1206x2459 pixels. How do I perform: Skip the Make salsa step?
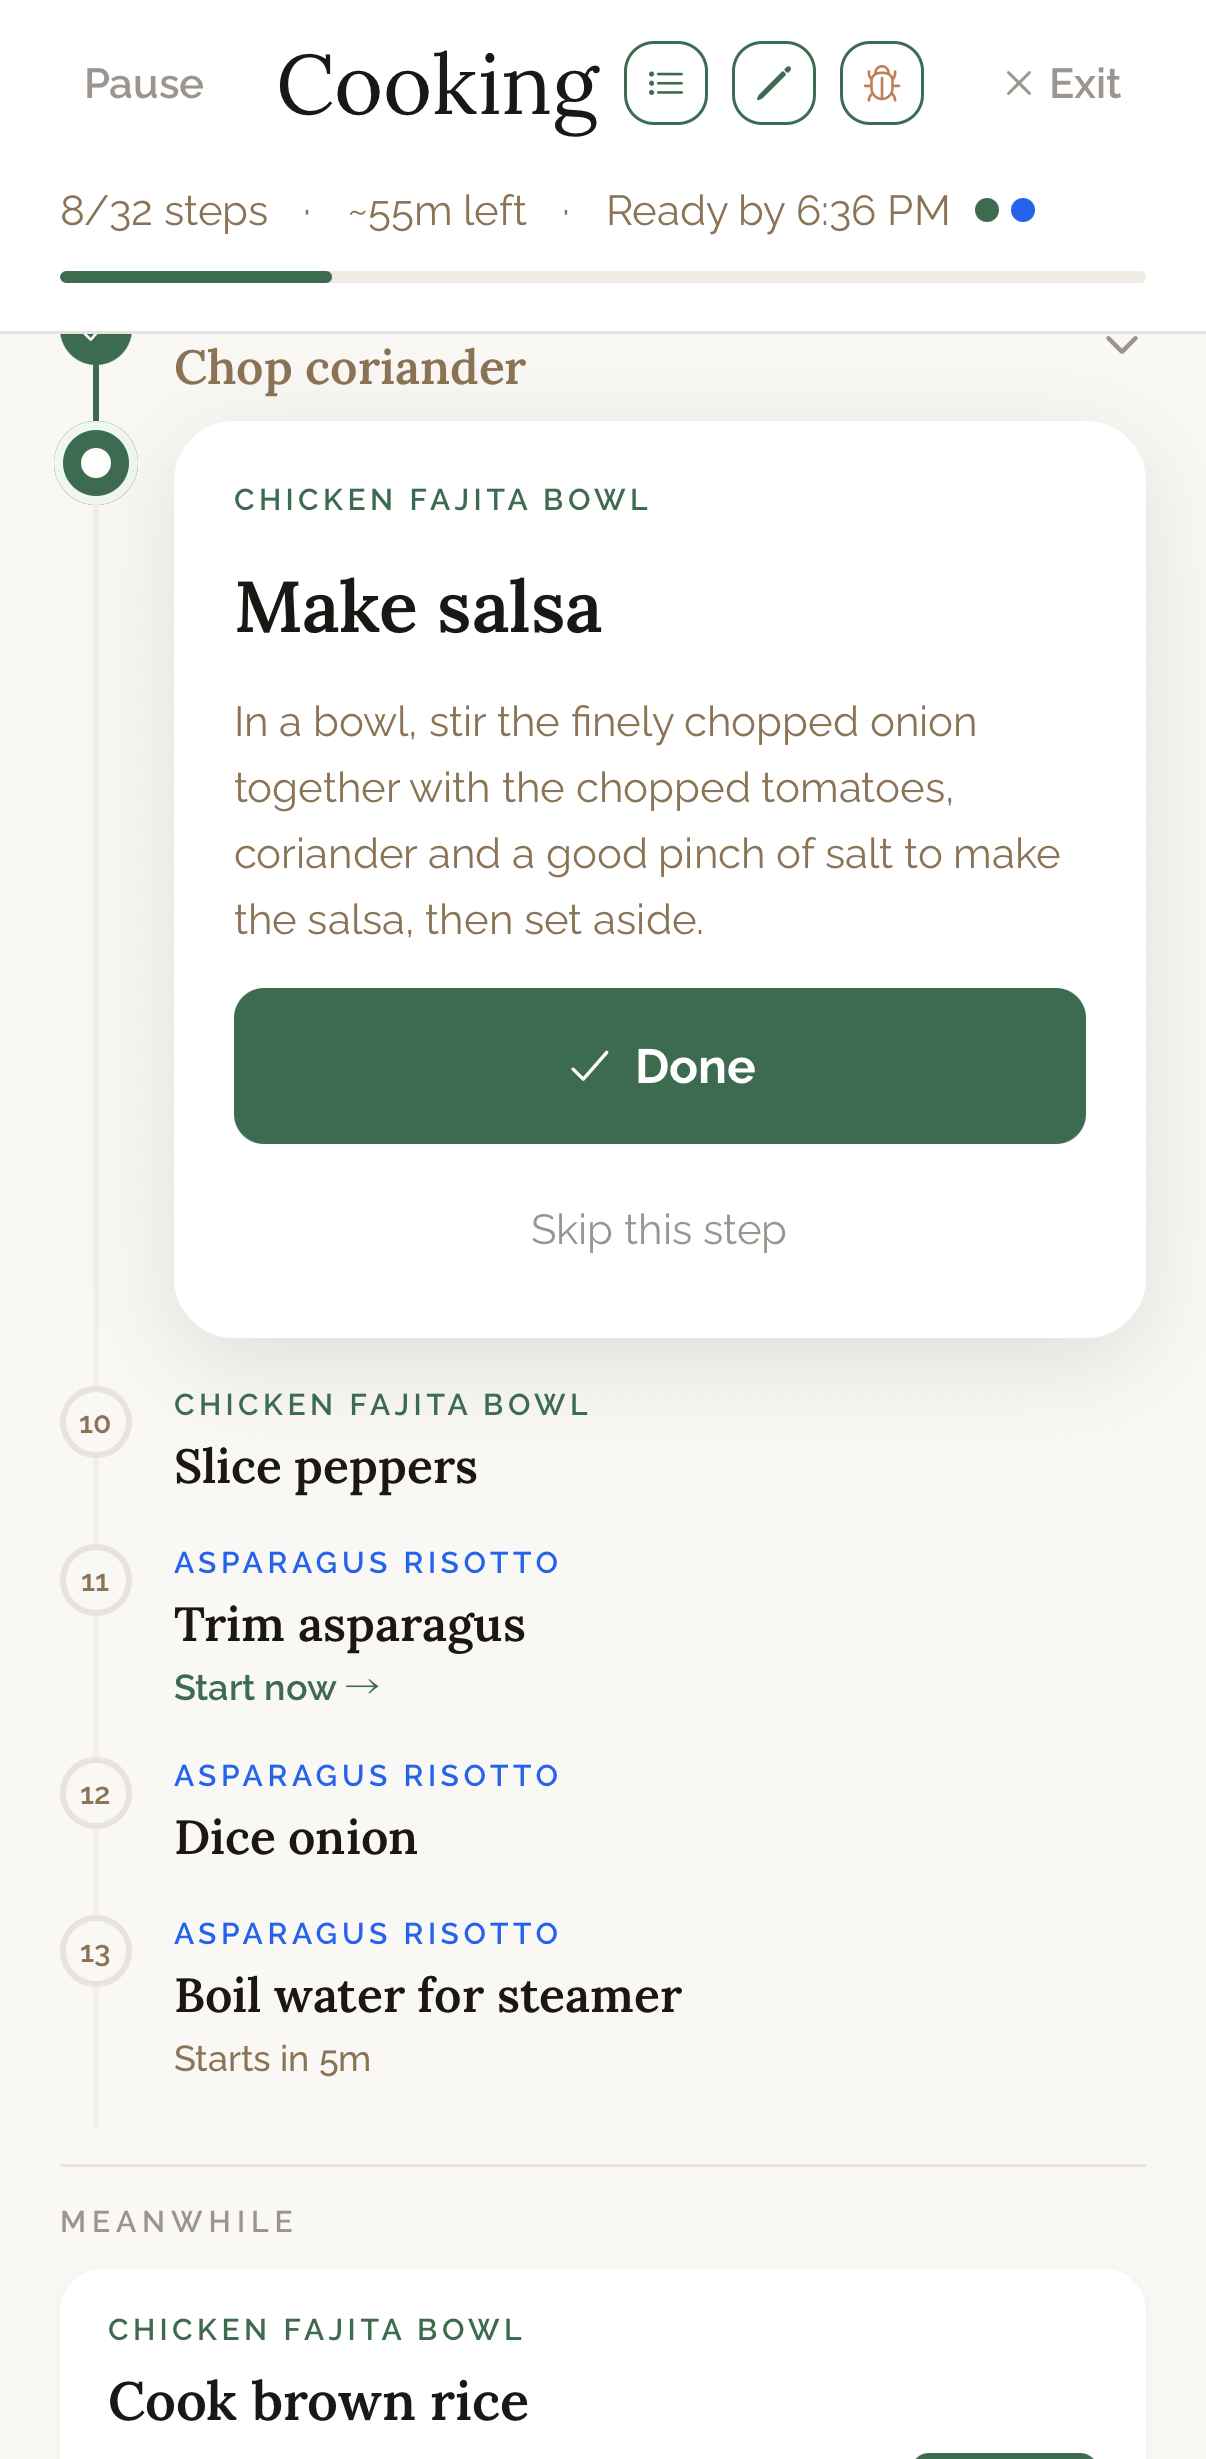658,1230
